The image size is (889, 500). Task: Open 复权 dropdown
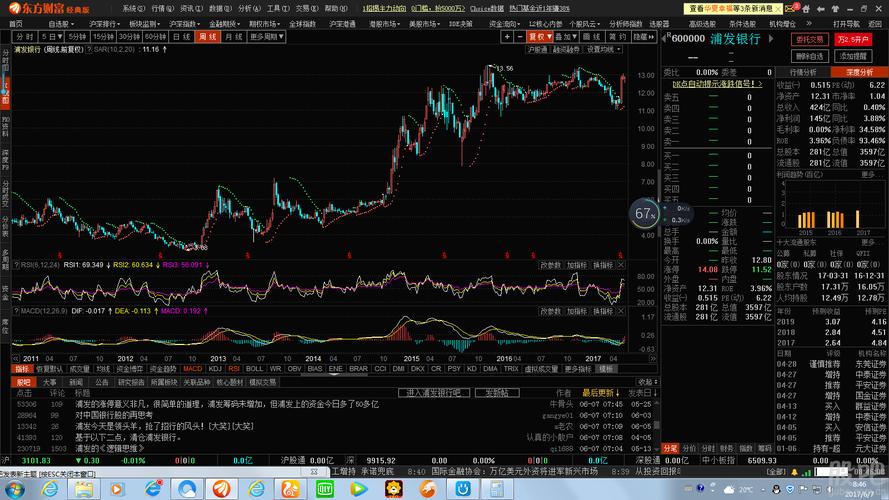click(540, 37)
